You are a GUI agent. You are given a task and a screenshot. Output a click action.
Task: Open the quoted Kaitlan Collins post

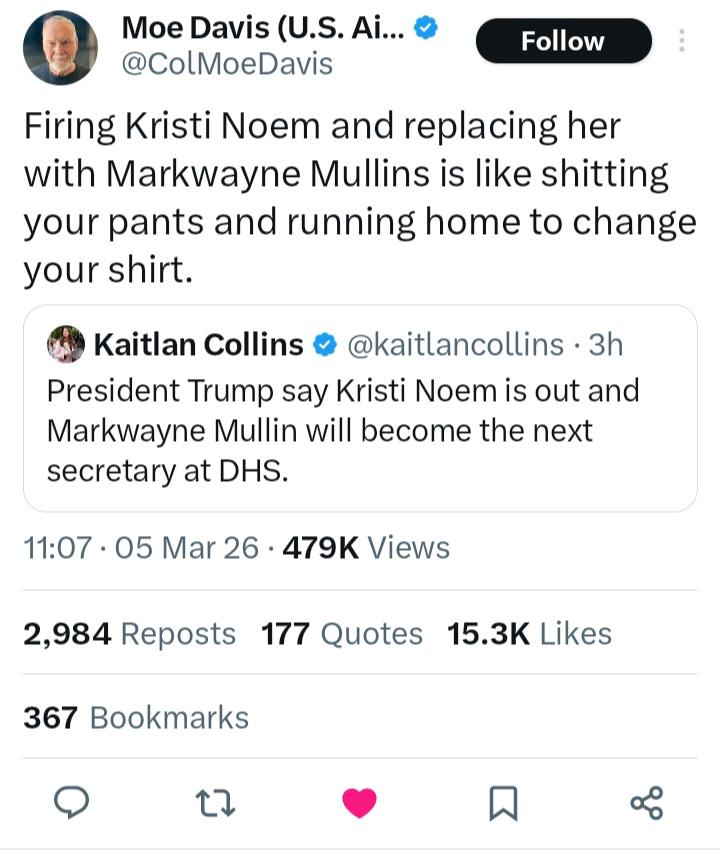pyautogui.click(x=360, y=430)
